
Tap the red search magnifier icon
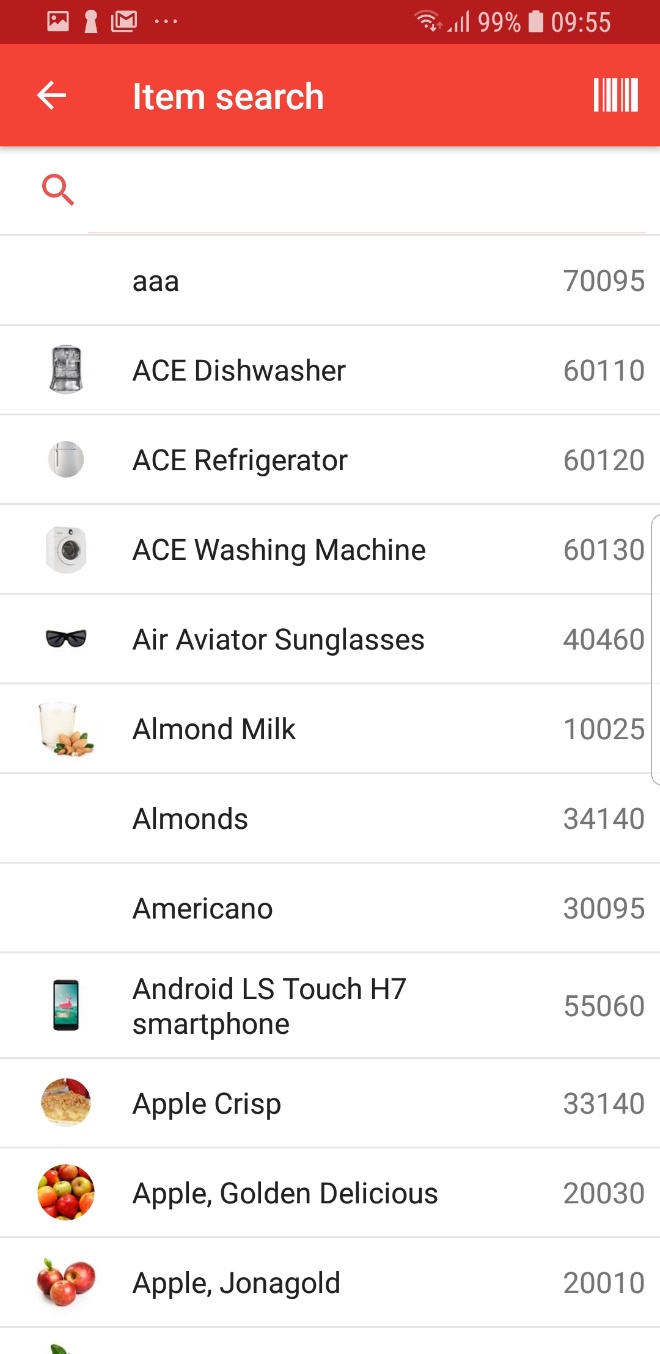58,189
